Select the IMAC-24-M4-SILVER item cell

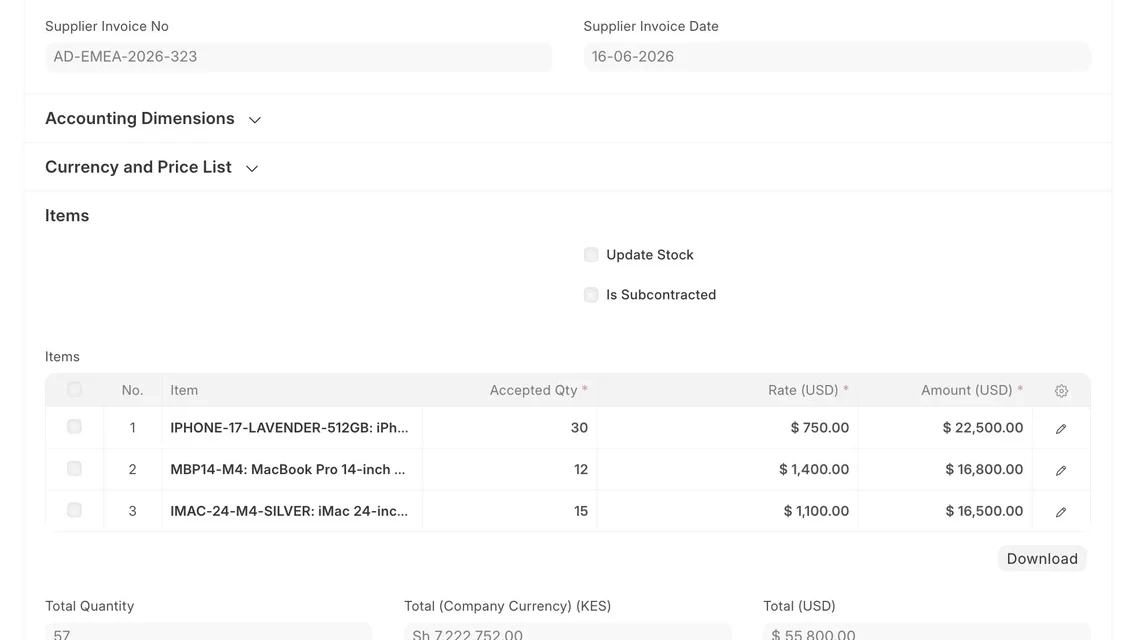point(292,512)
